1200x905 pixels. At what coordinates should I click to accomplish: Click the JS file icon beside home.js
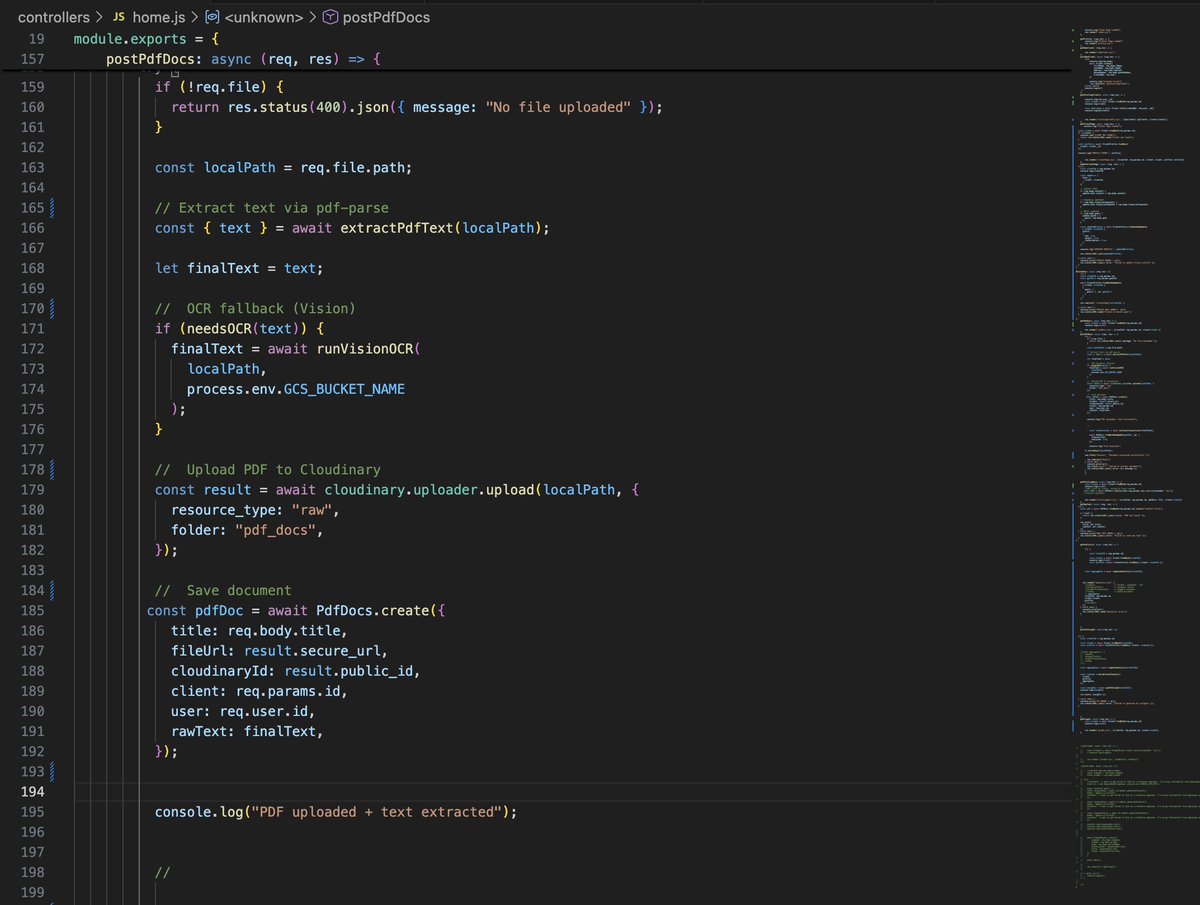point(118,17)
